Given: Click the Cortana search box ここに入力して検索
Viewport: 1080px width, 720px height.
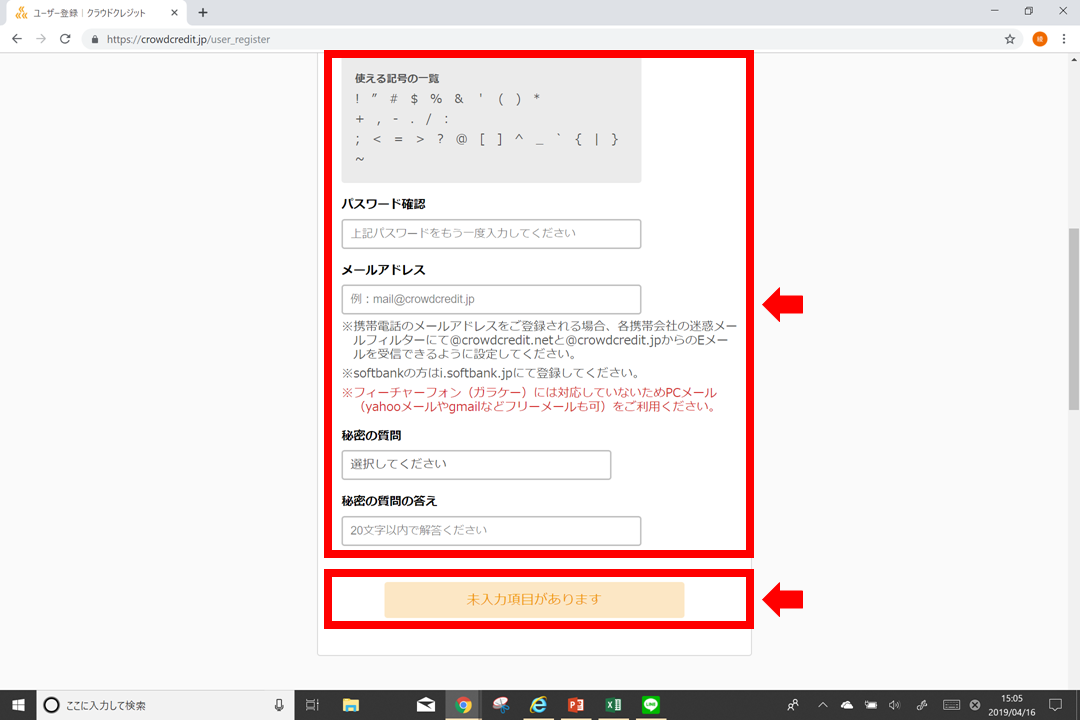Looking at the screenshot, I should [x=165, y=705].
